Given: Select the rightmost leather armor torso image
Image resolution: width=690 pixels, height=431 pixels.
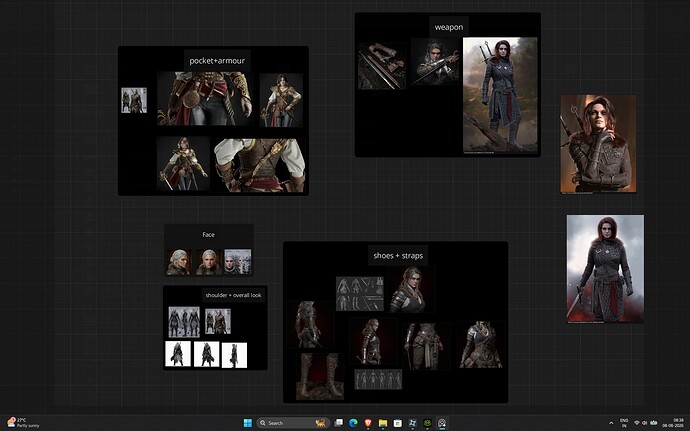Looking at the screenshot, I should [x=481, y=345].
